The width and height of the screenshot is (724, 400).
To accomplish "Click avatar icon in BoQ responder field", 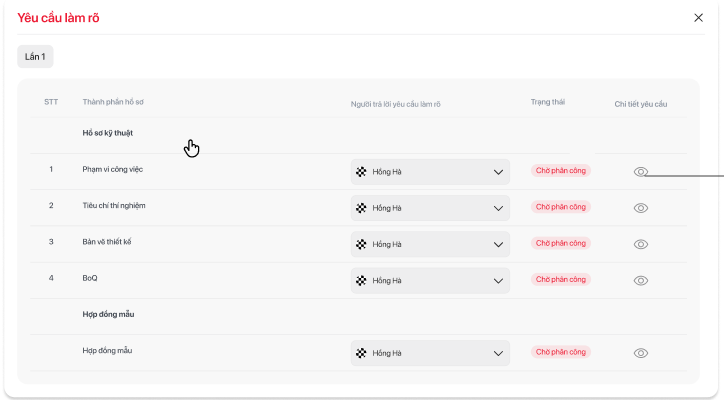I will coord(361,281).
